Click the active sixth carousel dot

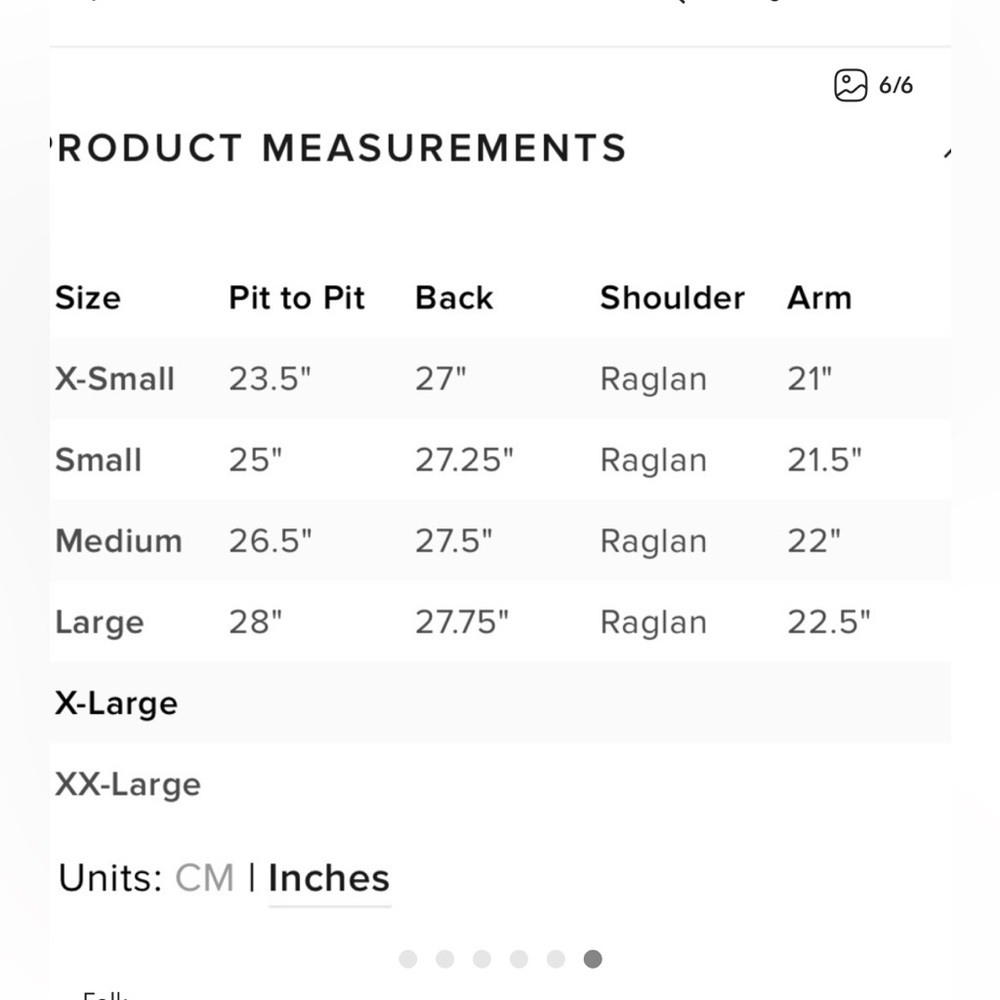pyautogui.click(x=592, y=959)
